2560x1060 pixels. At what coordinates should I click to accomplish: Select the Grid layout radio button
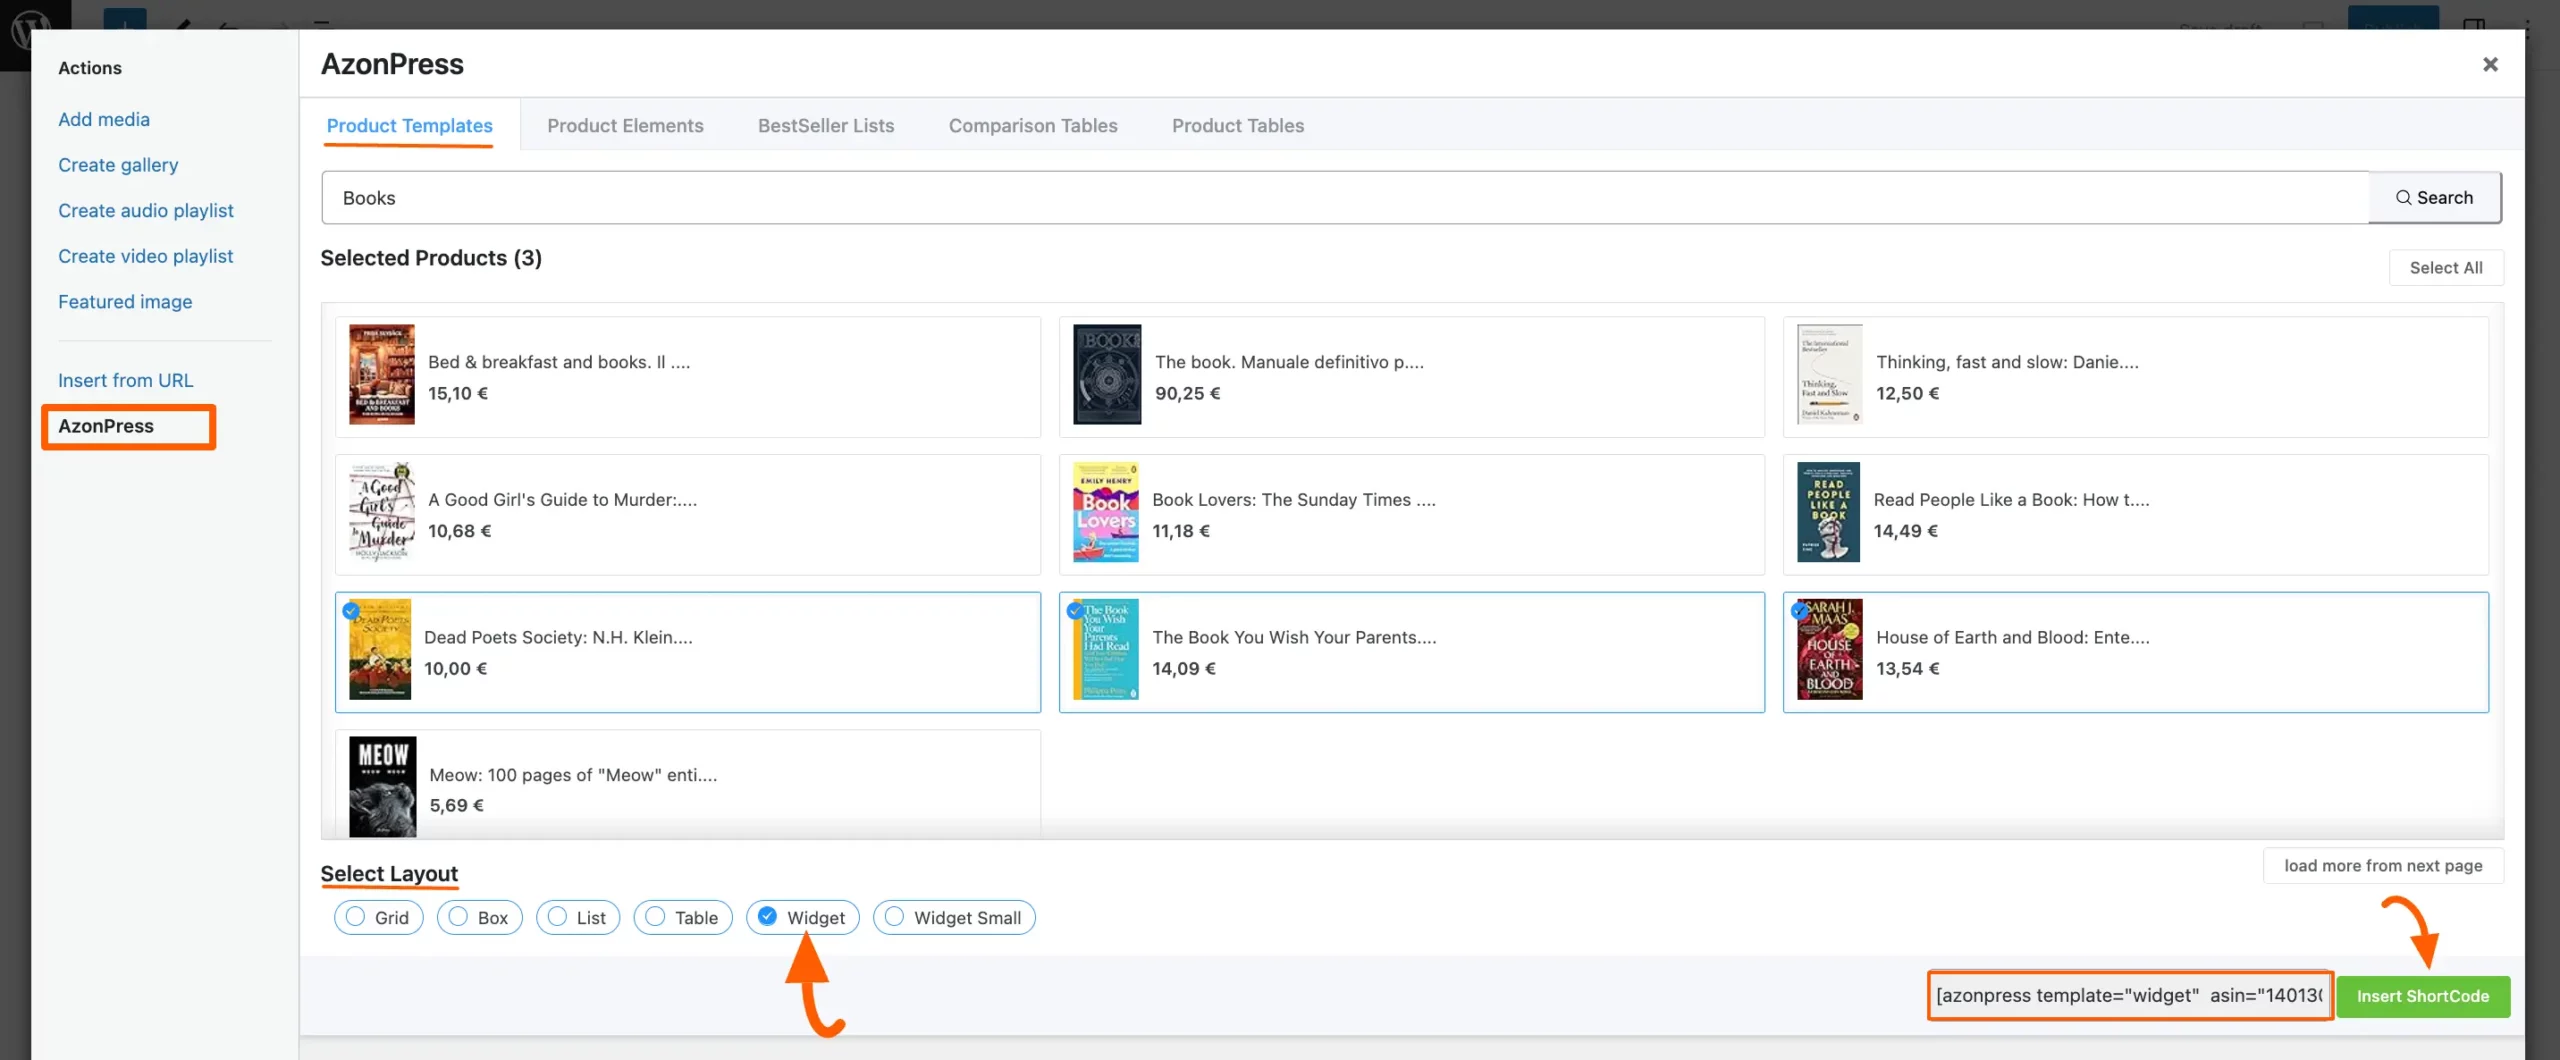tap(355, 917)
